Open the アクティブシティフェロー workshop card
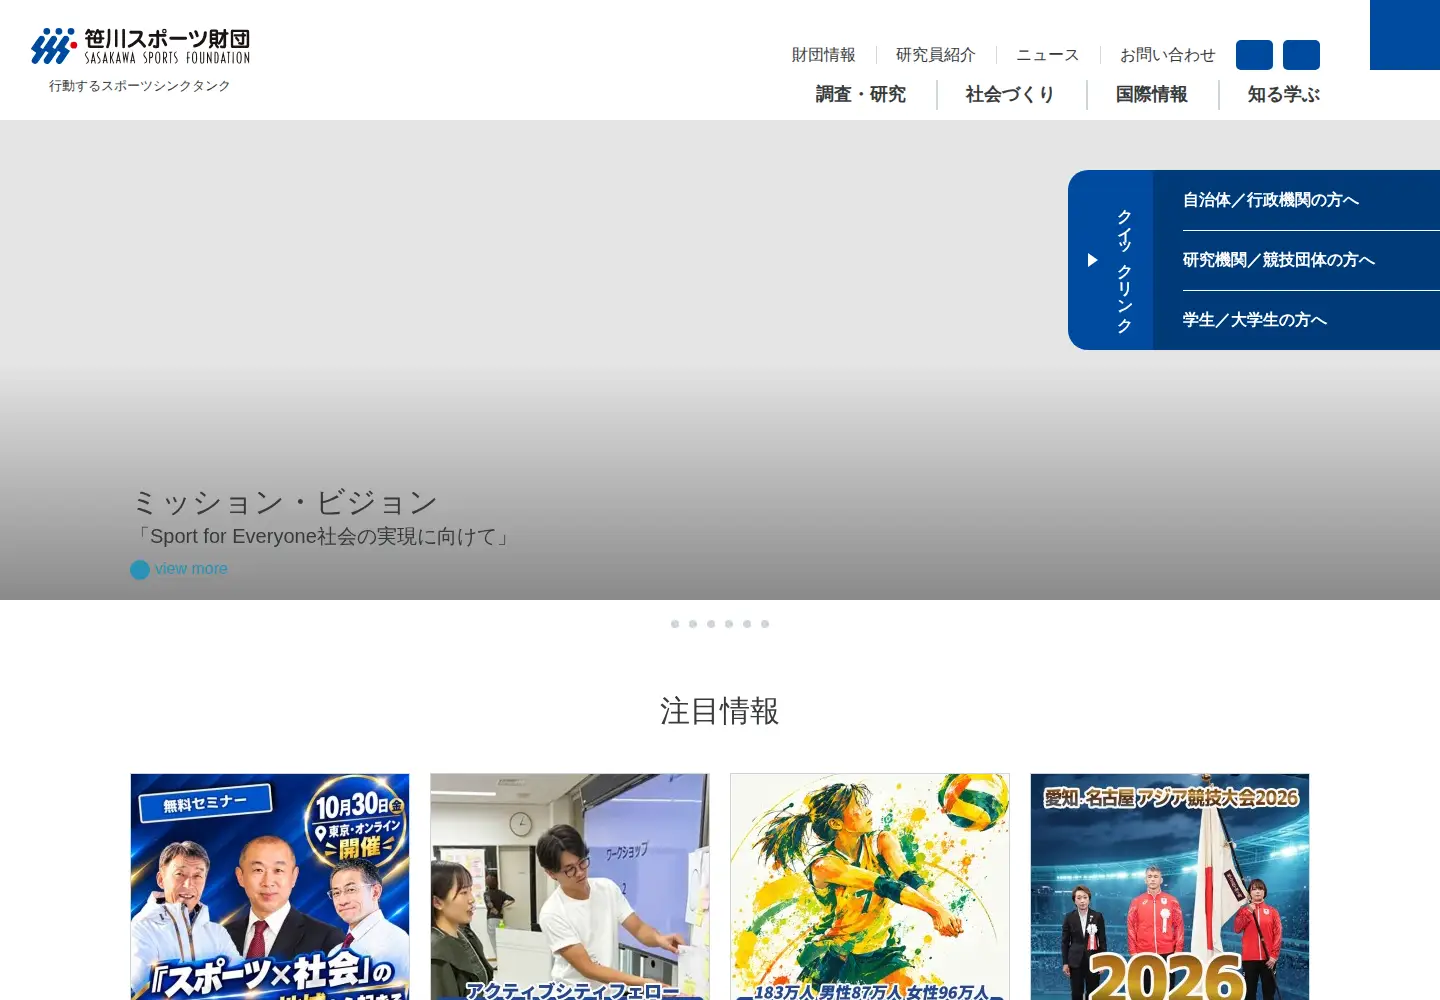Screen dimensions: 1440x1000 point(570,887)
